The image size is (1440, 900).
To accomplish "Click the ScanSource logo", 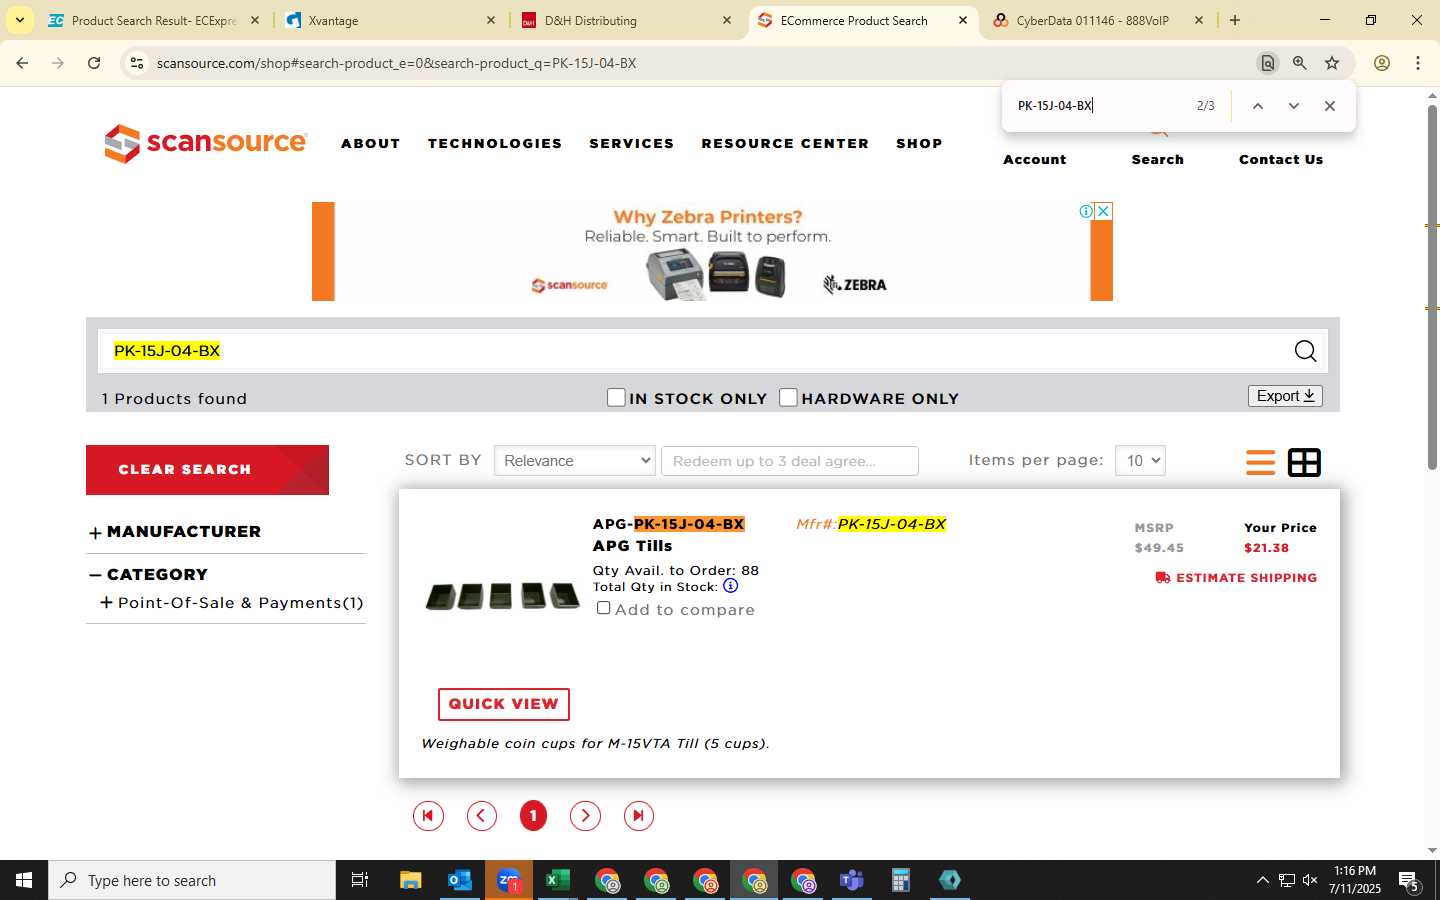I will click(205, 143).
